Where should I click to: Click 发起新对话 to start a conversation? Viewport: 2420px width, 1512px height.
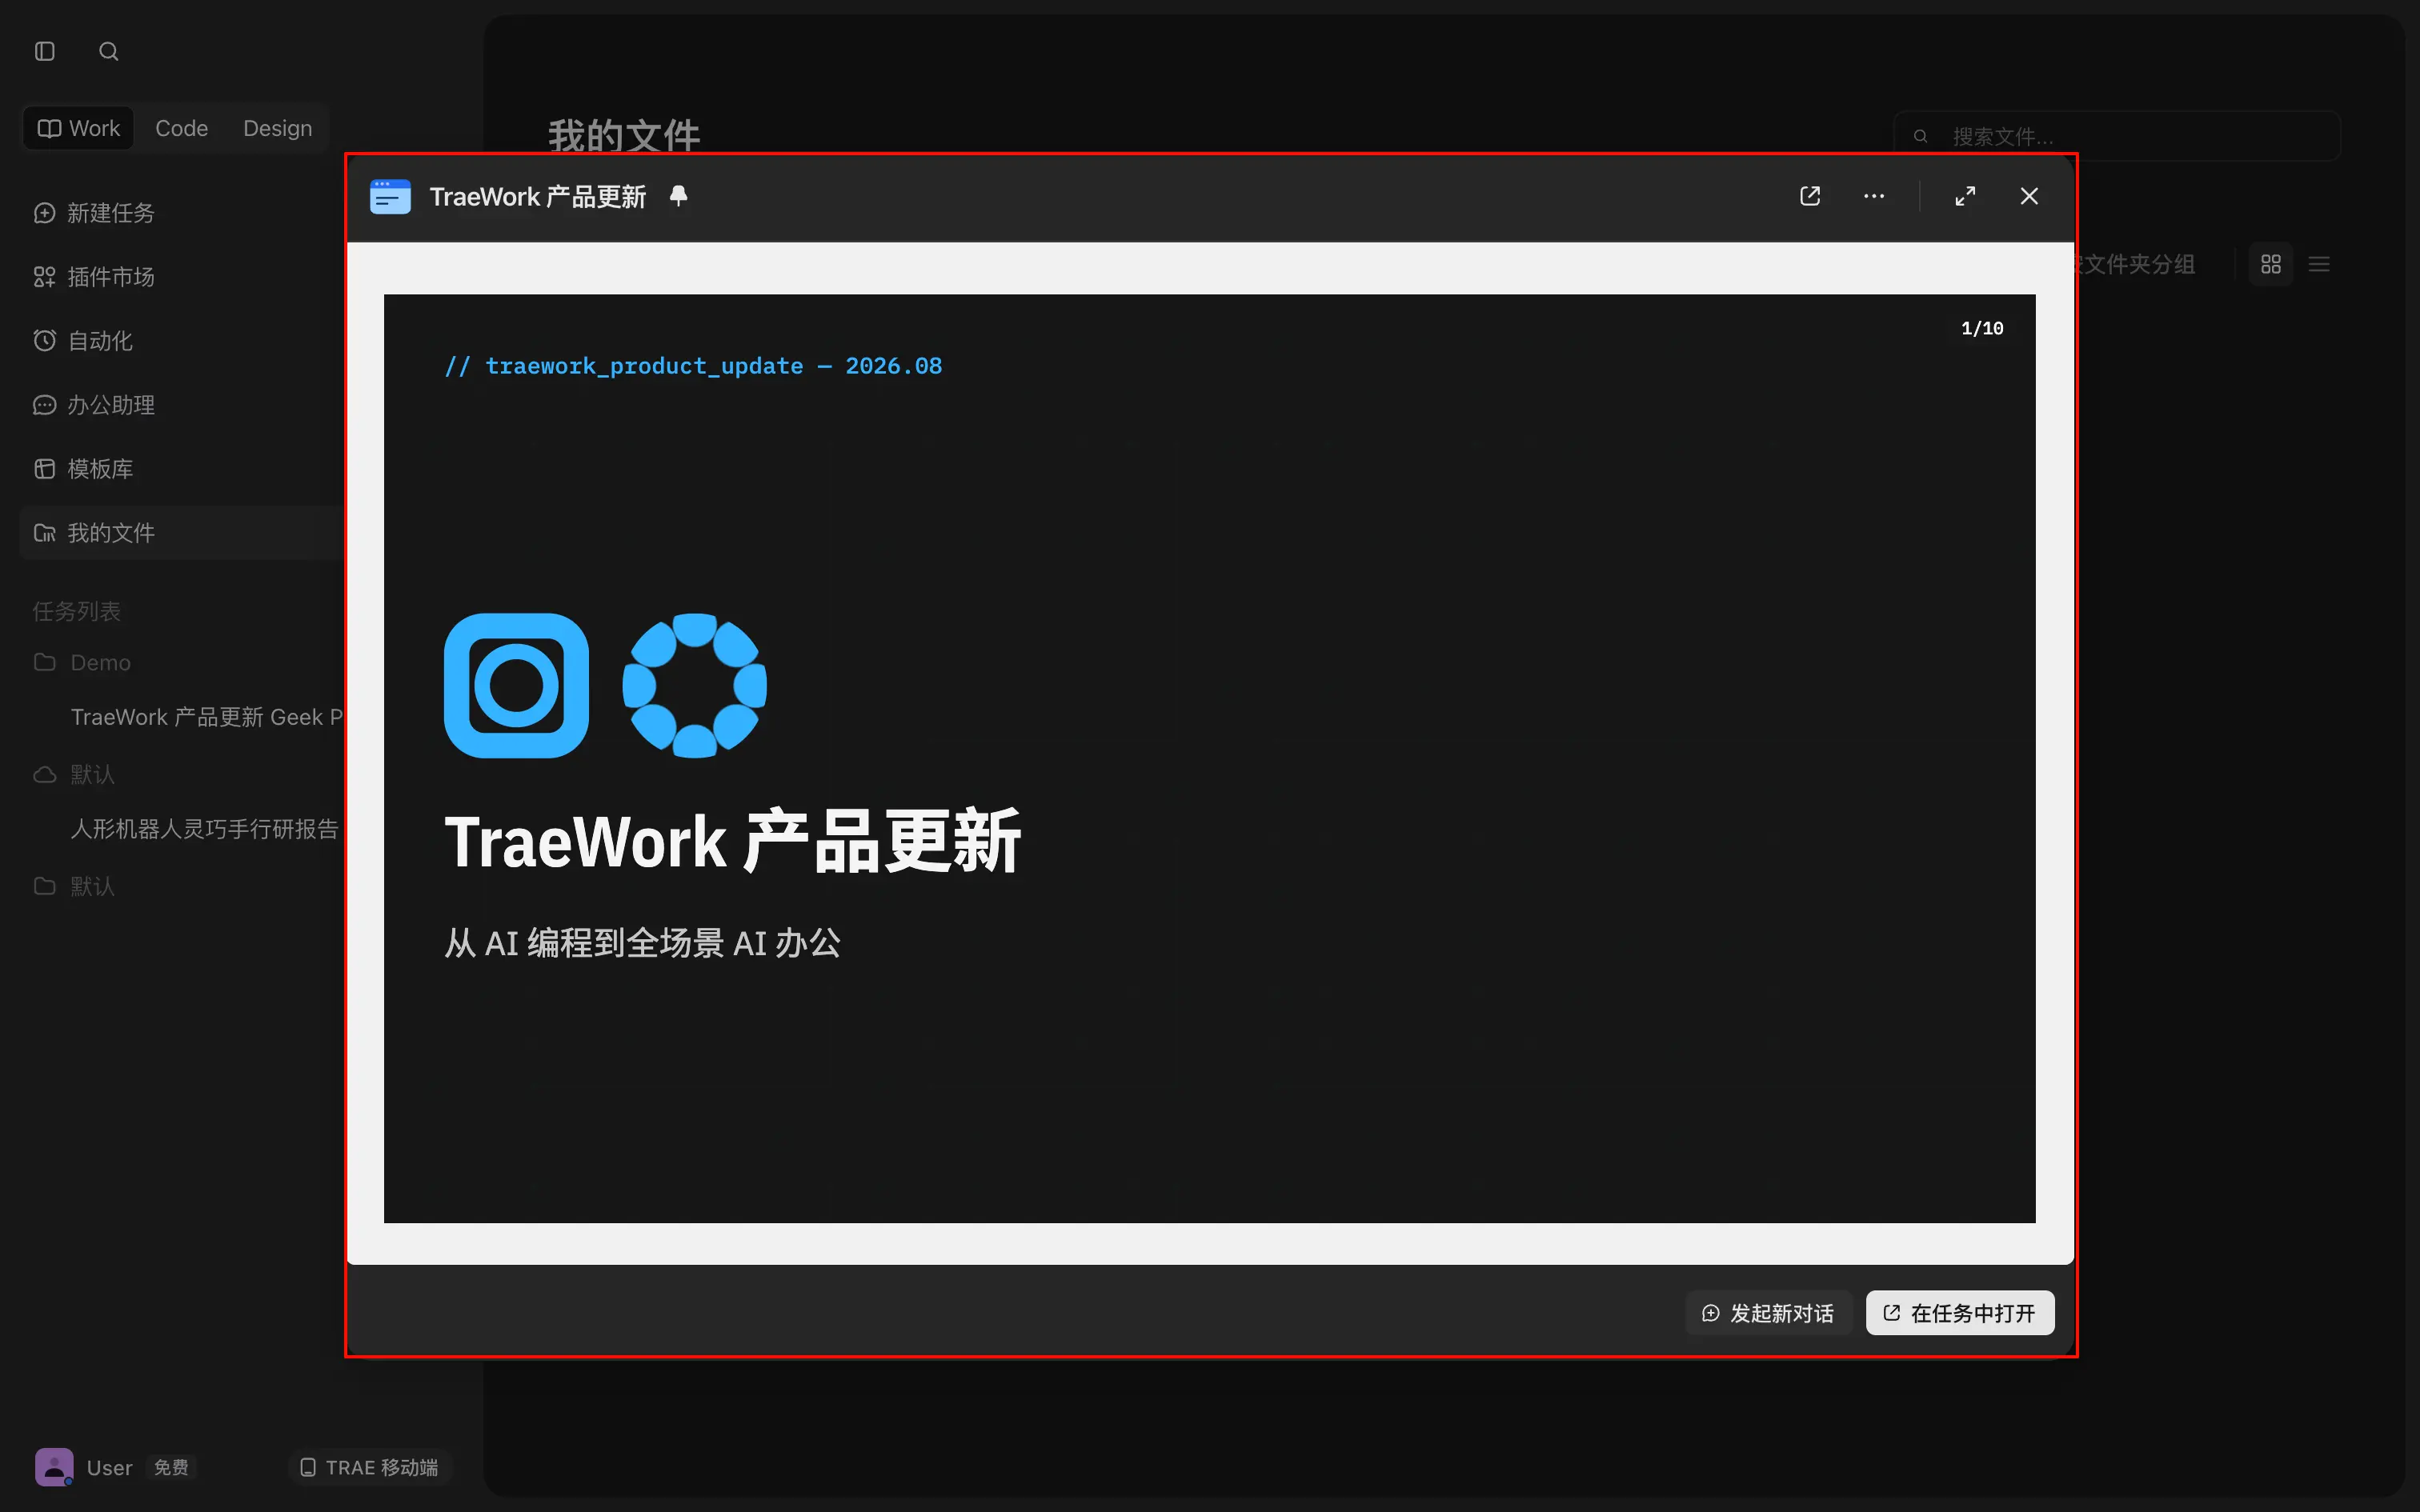1768,1313
